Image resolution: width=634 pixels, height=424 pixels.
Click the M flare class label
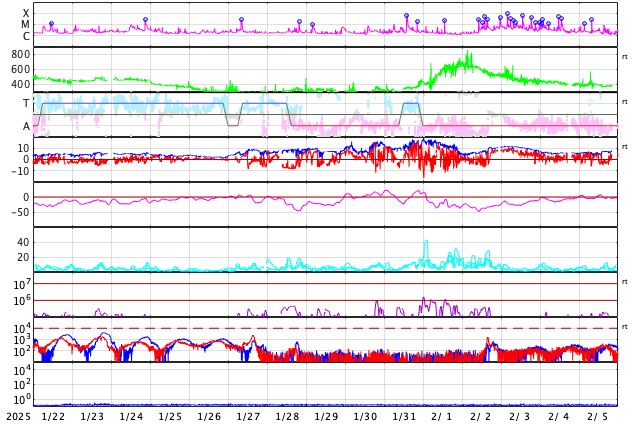[26, 25]
